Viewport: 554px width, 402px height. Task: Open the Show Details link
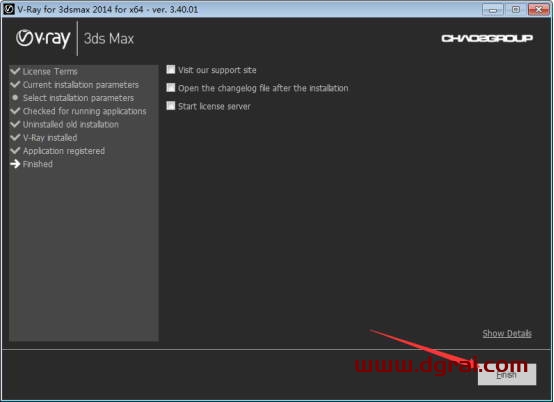pyautogui.click(x=507, y=333)
